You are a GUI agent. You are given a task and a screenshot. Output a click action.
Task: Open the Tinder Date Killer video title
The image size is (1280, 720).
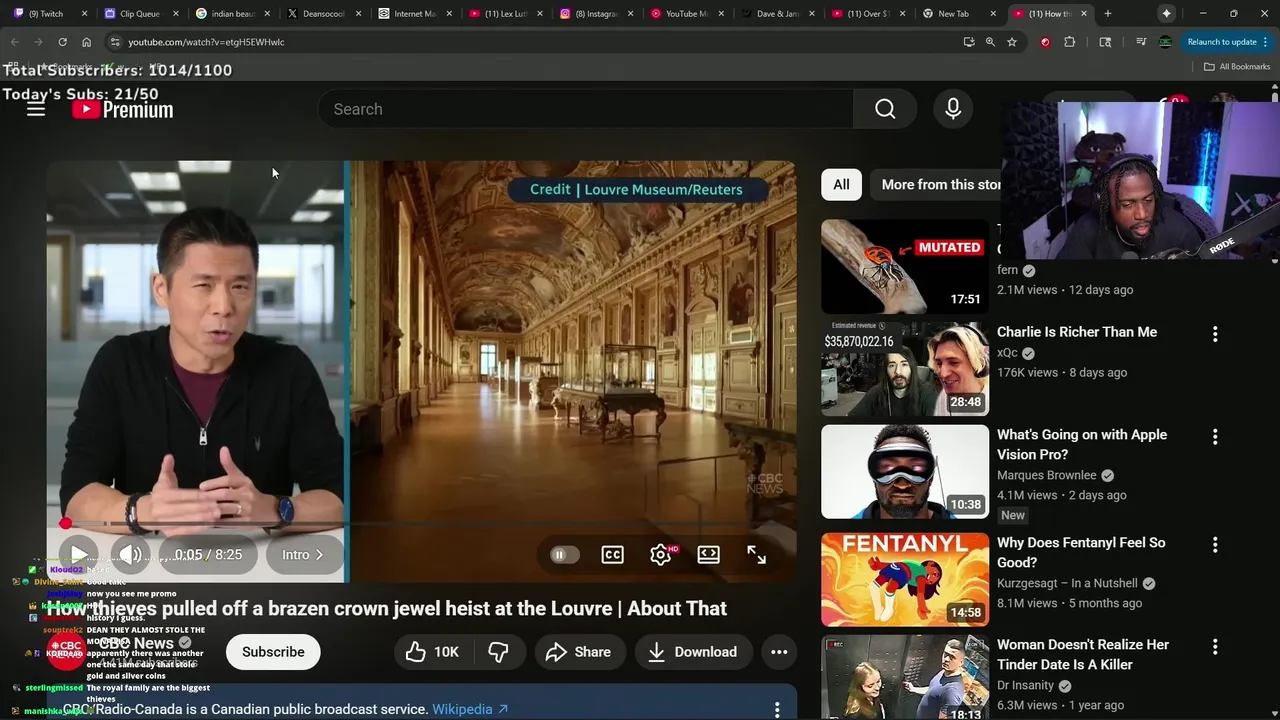1083,654
